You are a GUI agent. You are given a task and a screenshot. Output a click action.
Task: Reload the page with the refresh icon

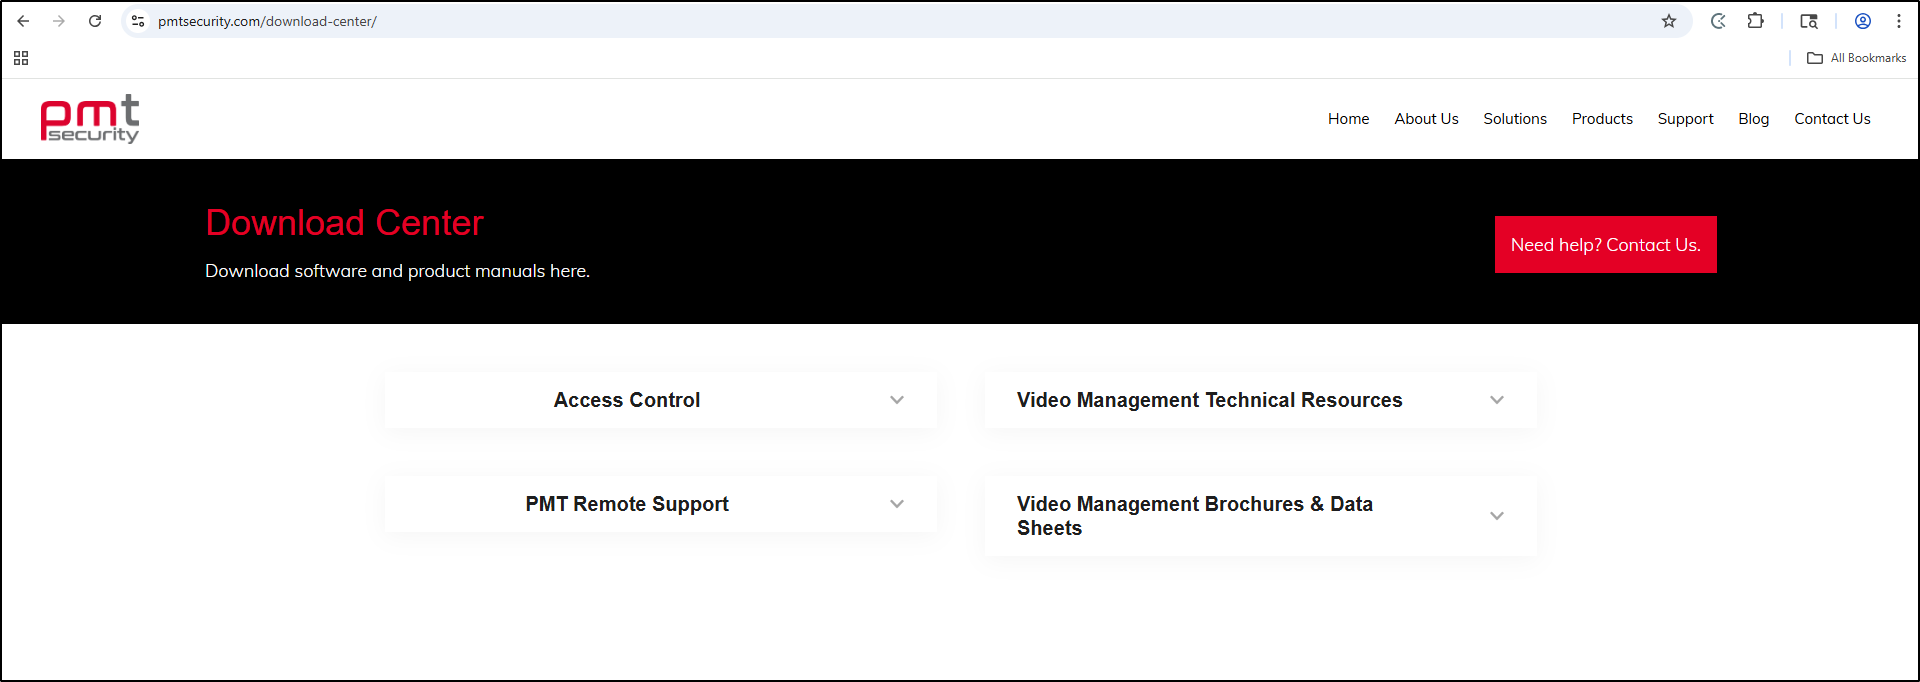point(95,21)
